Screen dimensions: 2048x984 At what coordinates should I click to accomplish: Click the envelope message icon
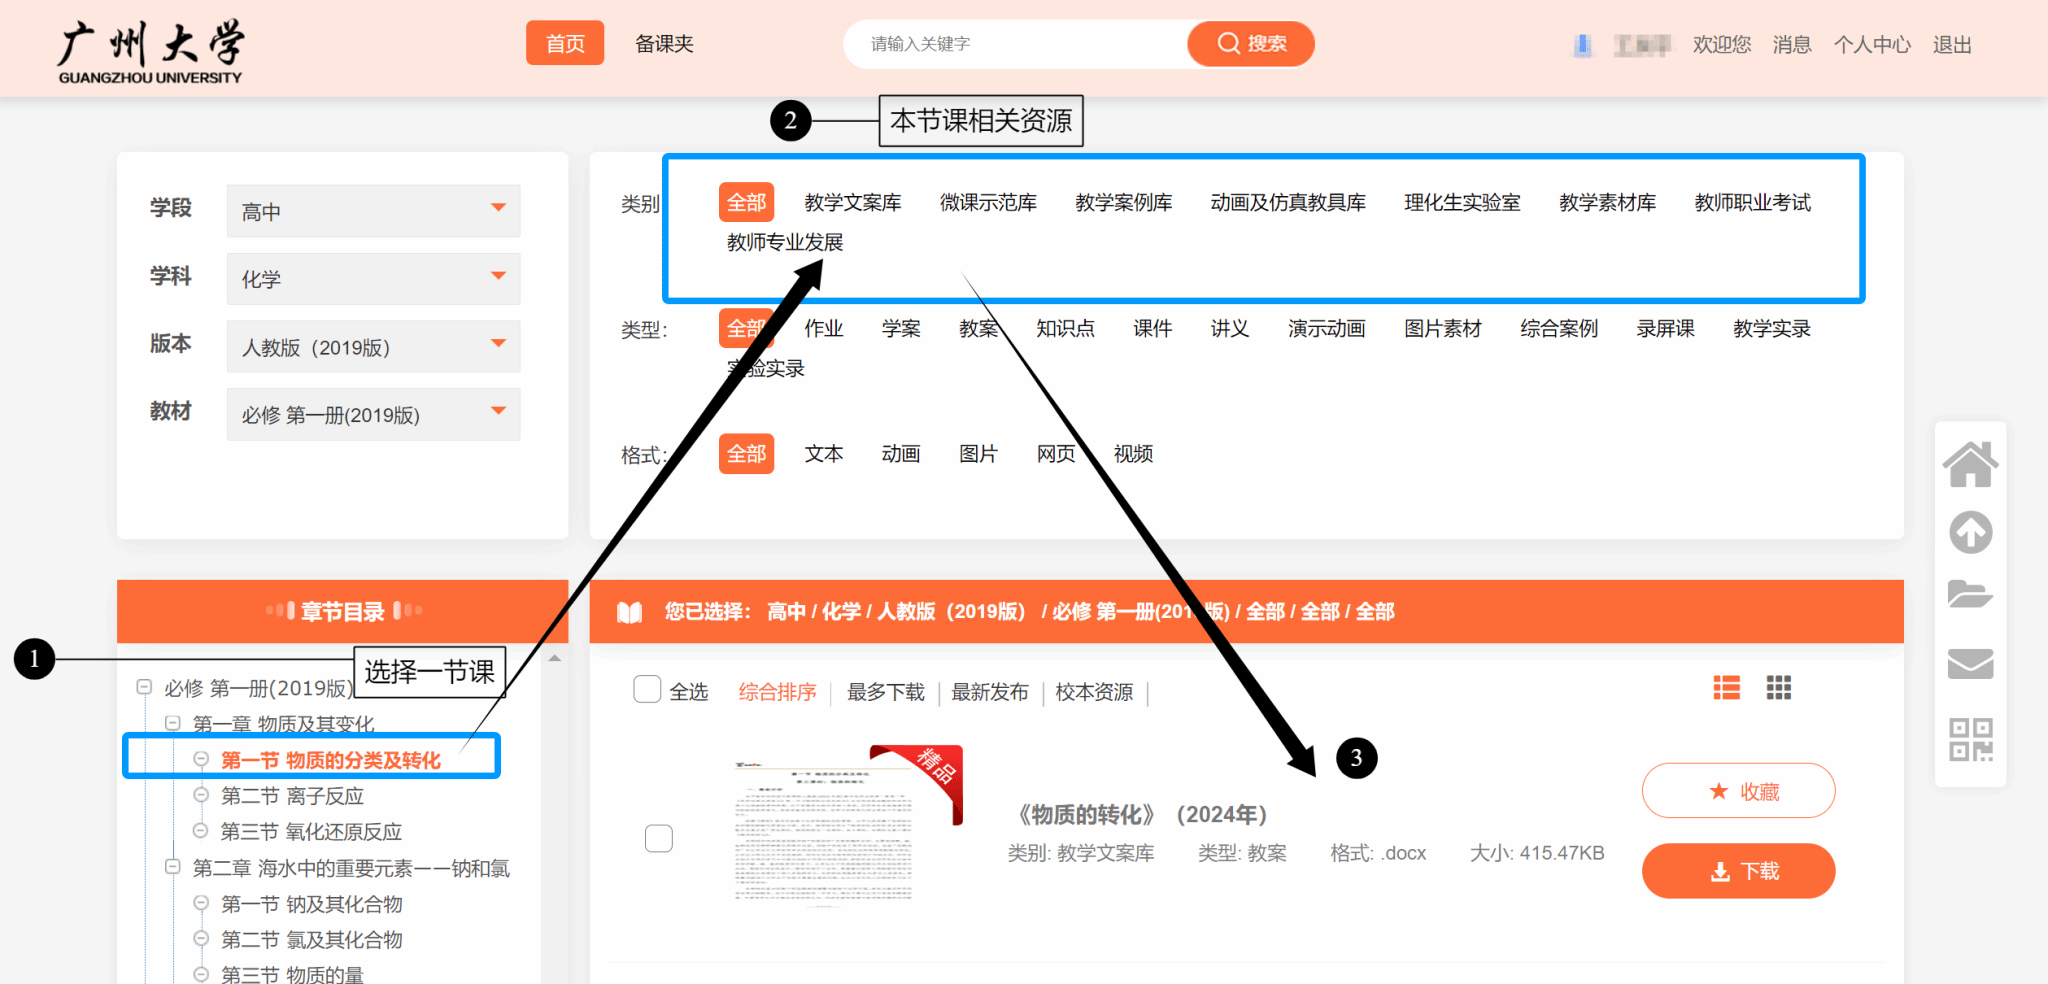click(x=1970, y=663)
